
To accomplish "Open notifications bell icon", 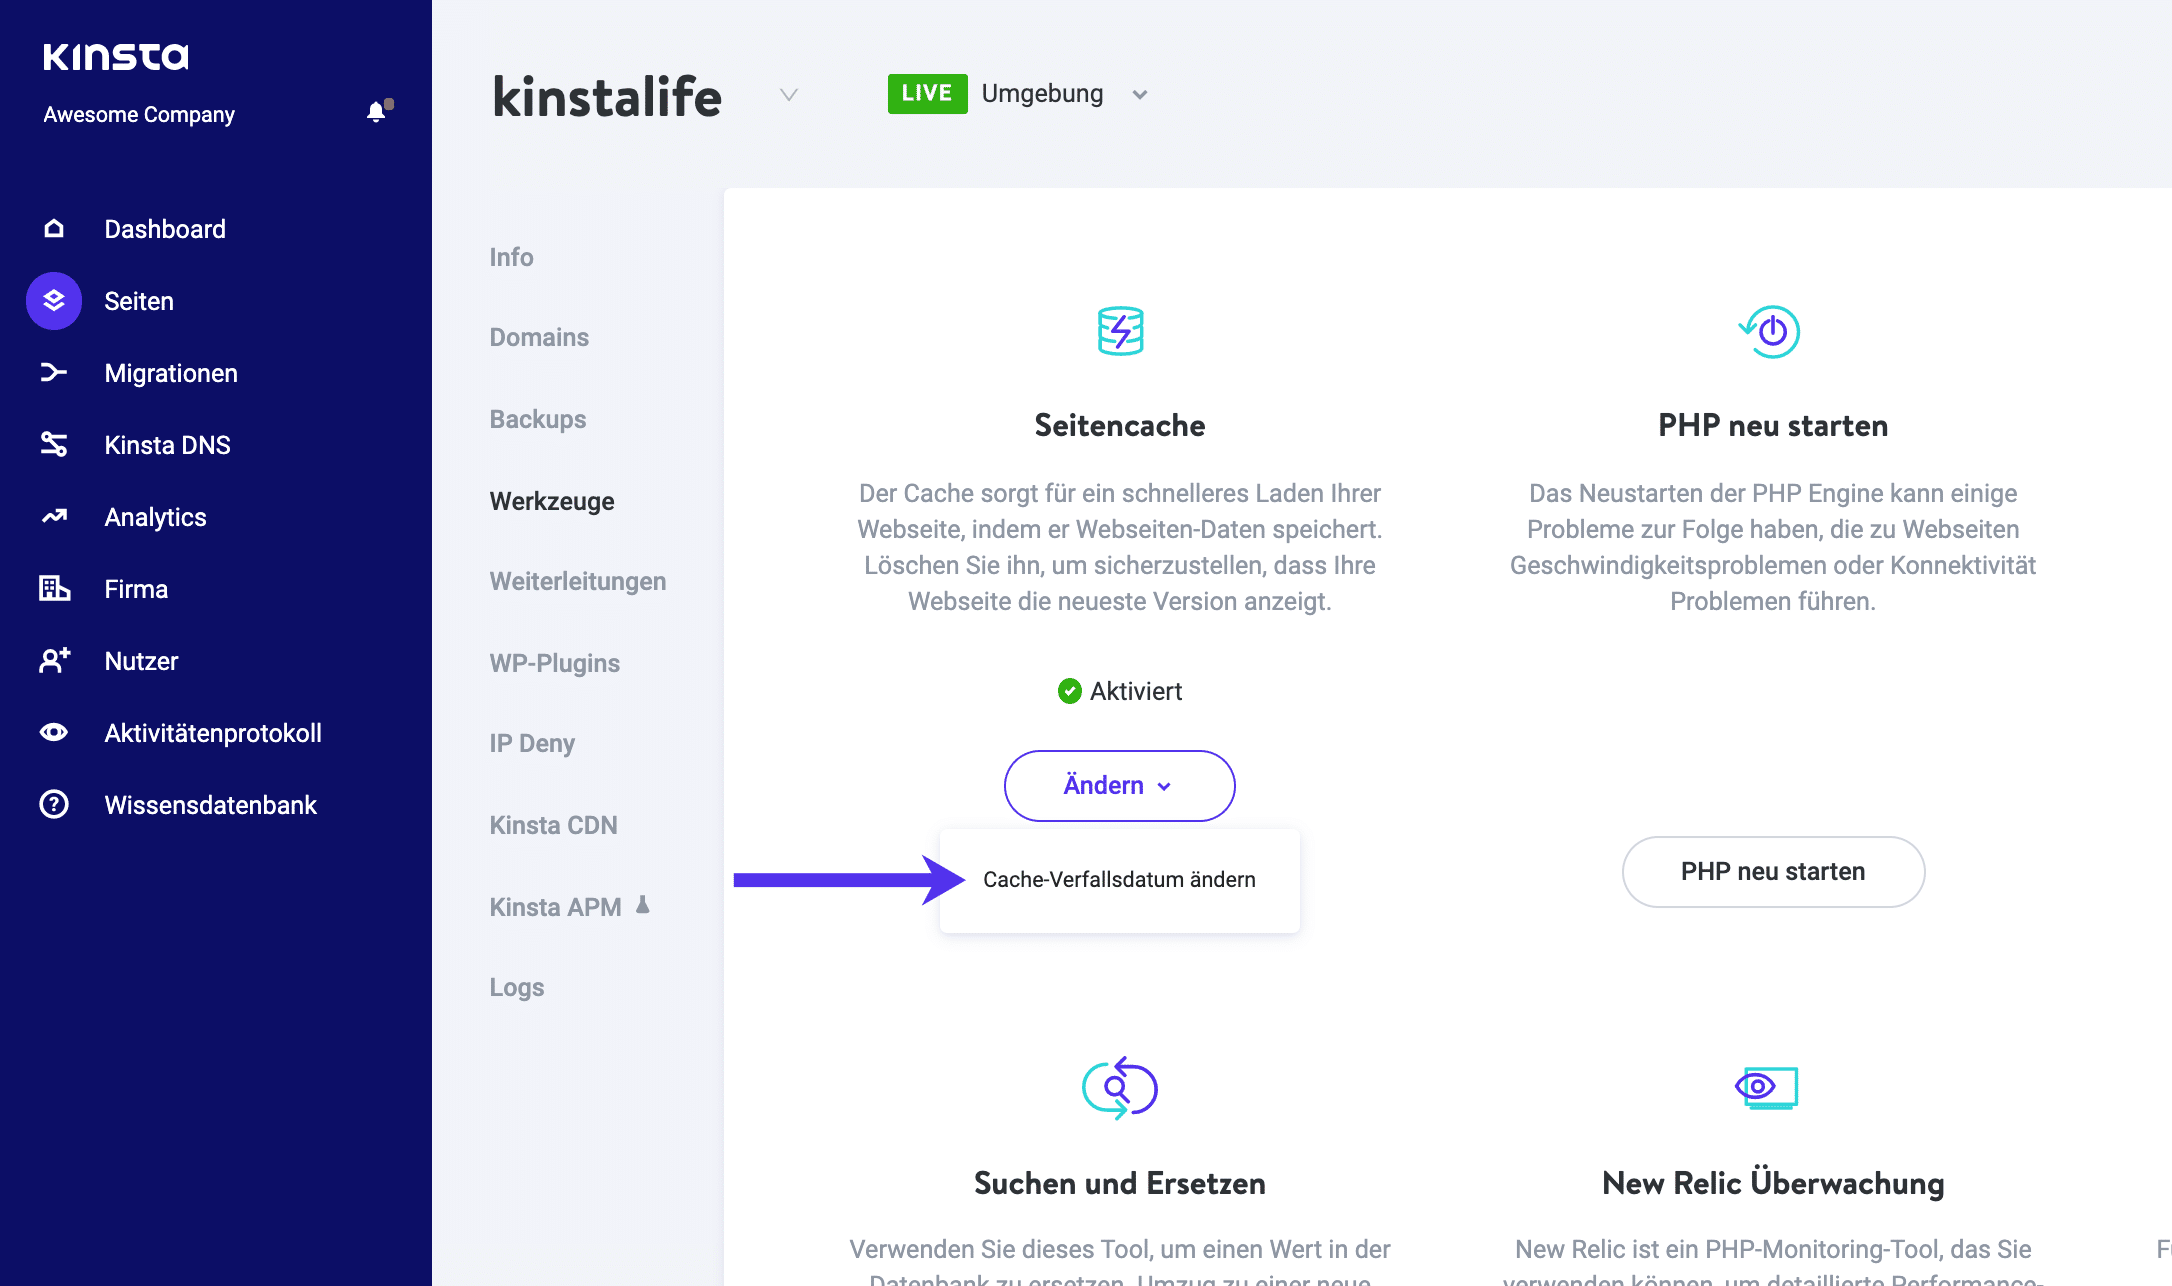I will coord(377,111).
